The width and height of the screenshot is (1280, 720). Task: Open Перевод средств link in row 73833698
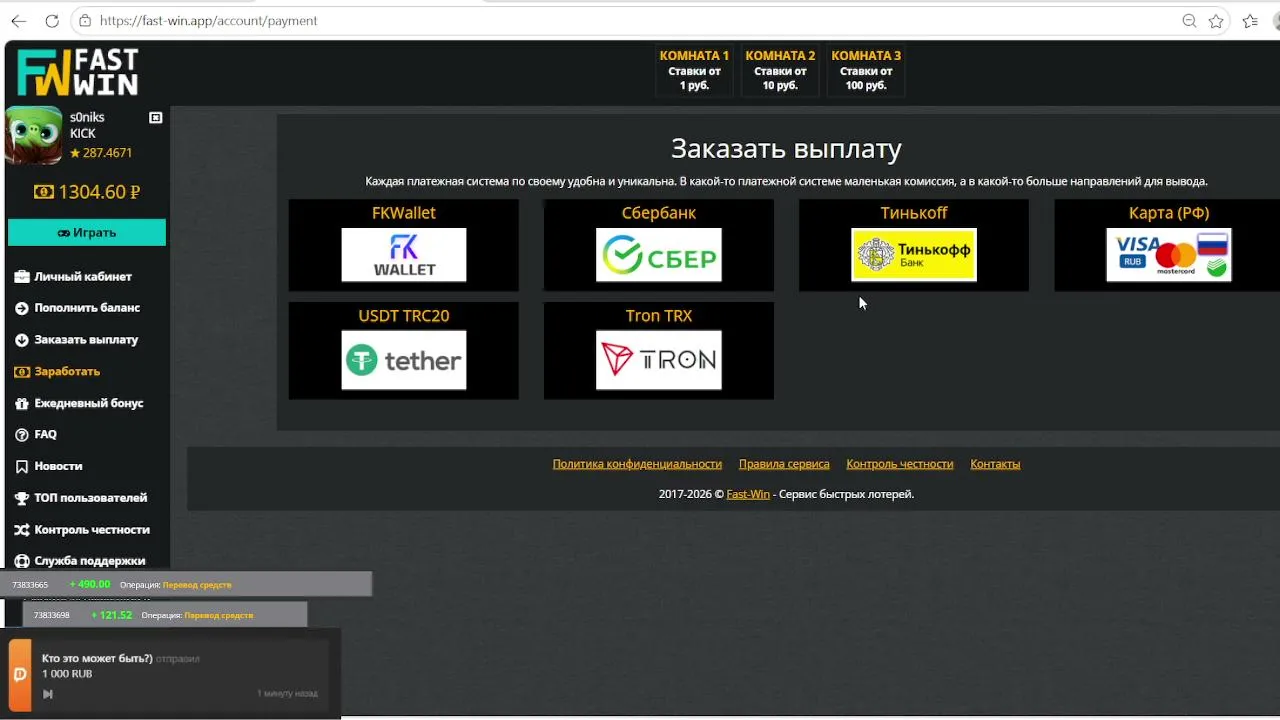(219, 615)
